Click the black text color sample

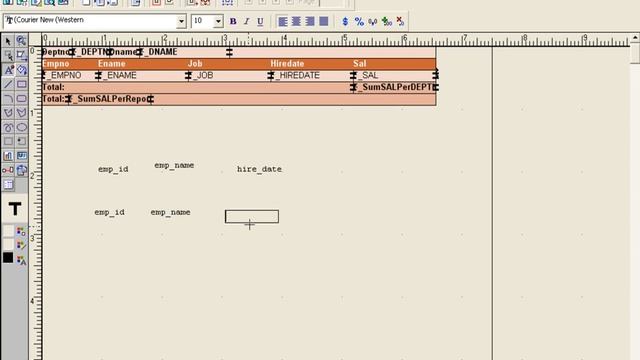coord(8,258)
